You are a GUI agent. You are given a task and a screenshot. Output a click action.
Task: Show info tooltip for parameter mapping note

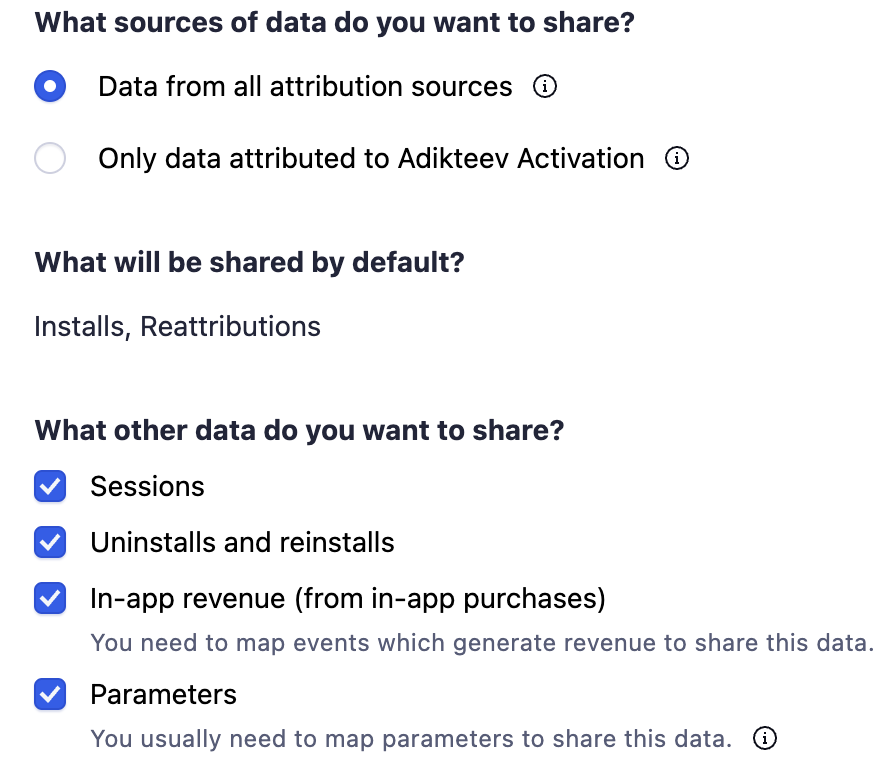[x=765, y=739]
